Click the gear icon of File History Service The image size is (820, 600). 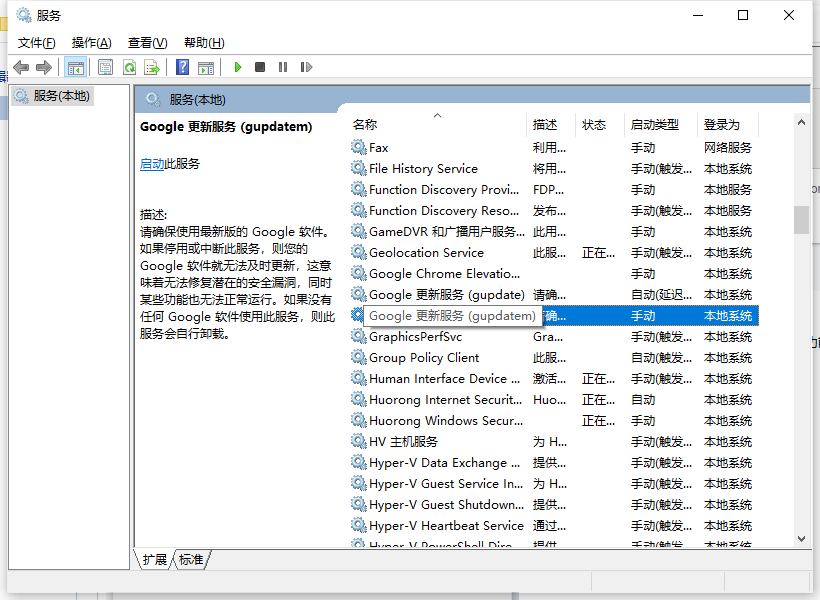coord(358,168)
